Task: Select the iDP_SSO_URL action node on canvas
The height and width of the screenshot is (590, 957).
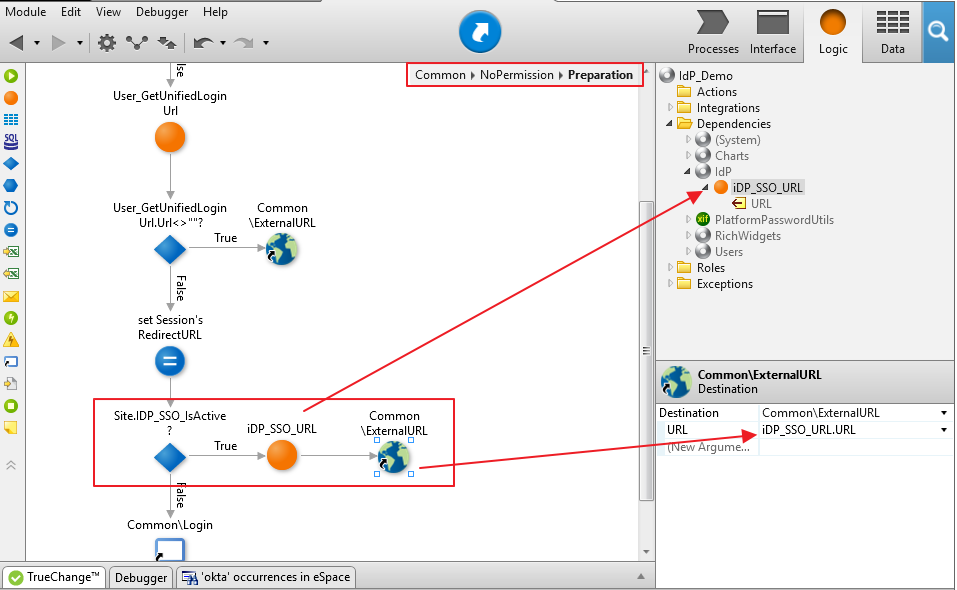Action: 282,455
